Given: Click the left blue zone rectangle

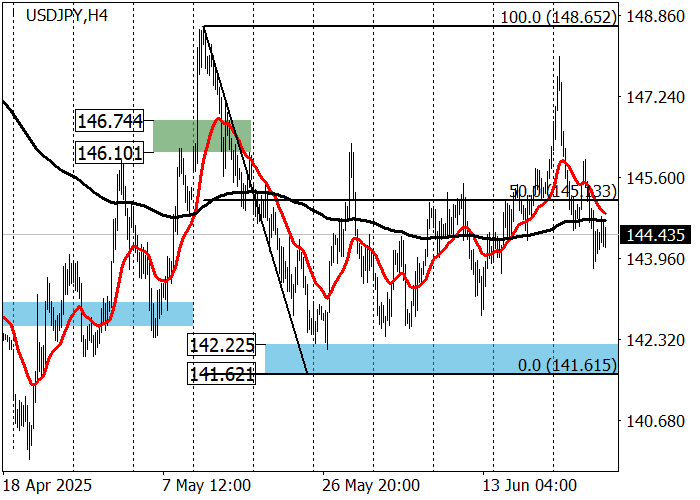Looking at the screenshot, I should coord(97,313).
